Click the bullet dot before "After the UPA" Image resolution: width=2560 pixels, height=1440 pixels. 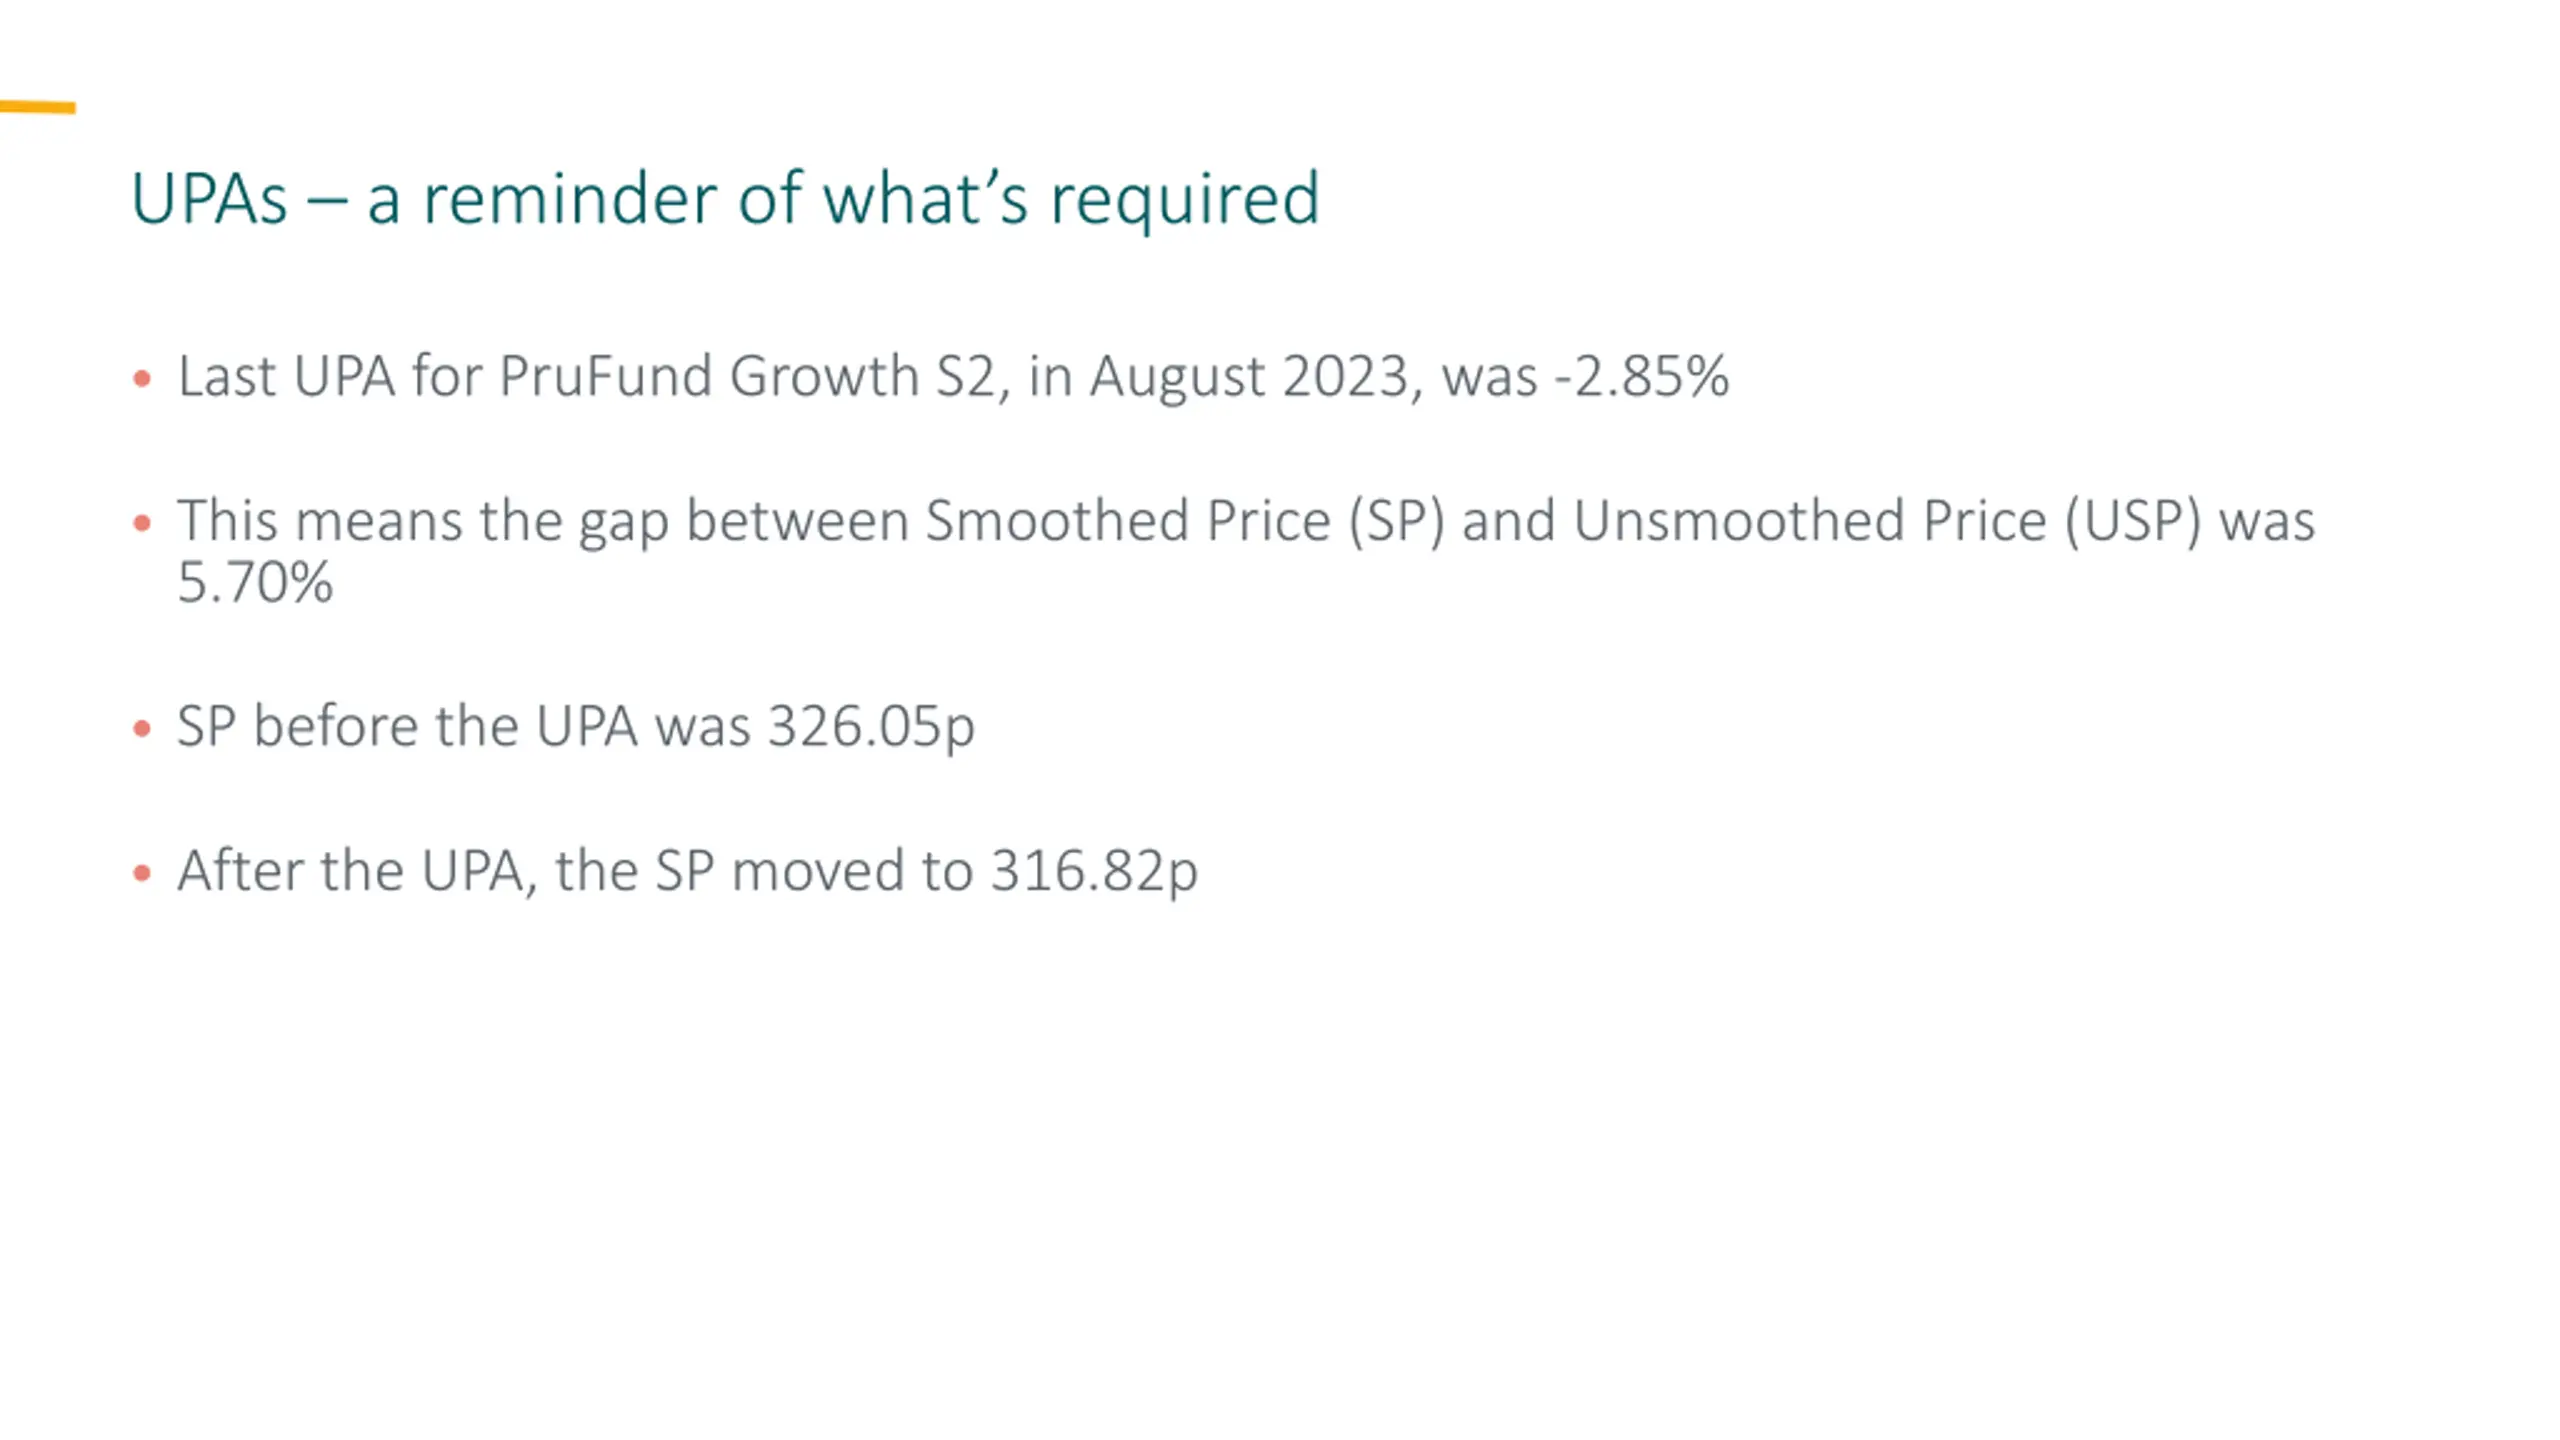142,873
